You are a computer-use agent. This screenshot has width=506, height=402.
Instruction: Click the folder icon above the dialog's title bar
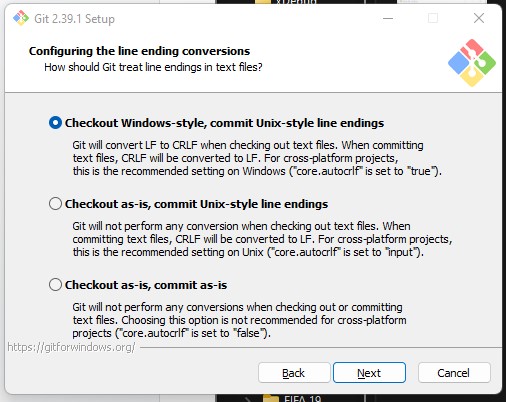(x=263, y=2)
